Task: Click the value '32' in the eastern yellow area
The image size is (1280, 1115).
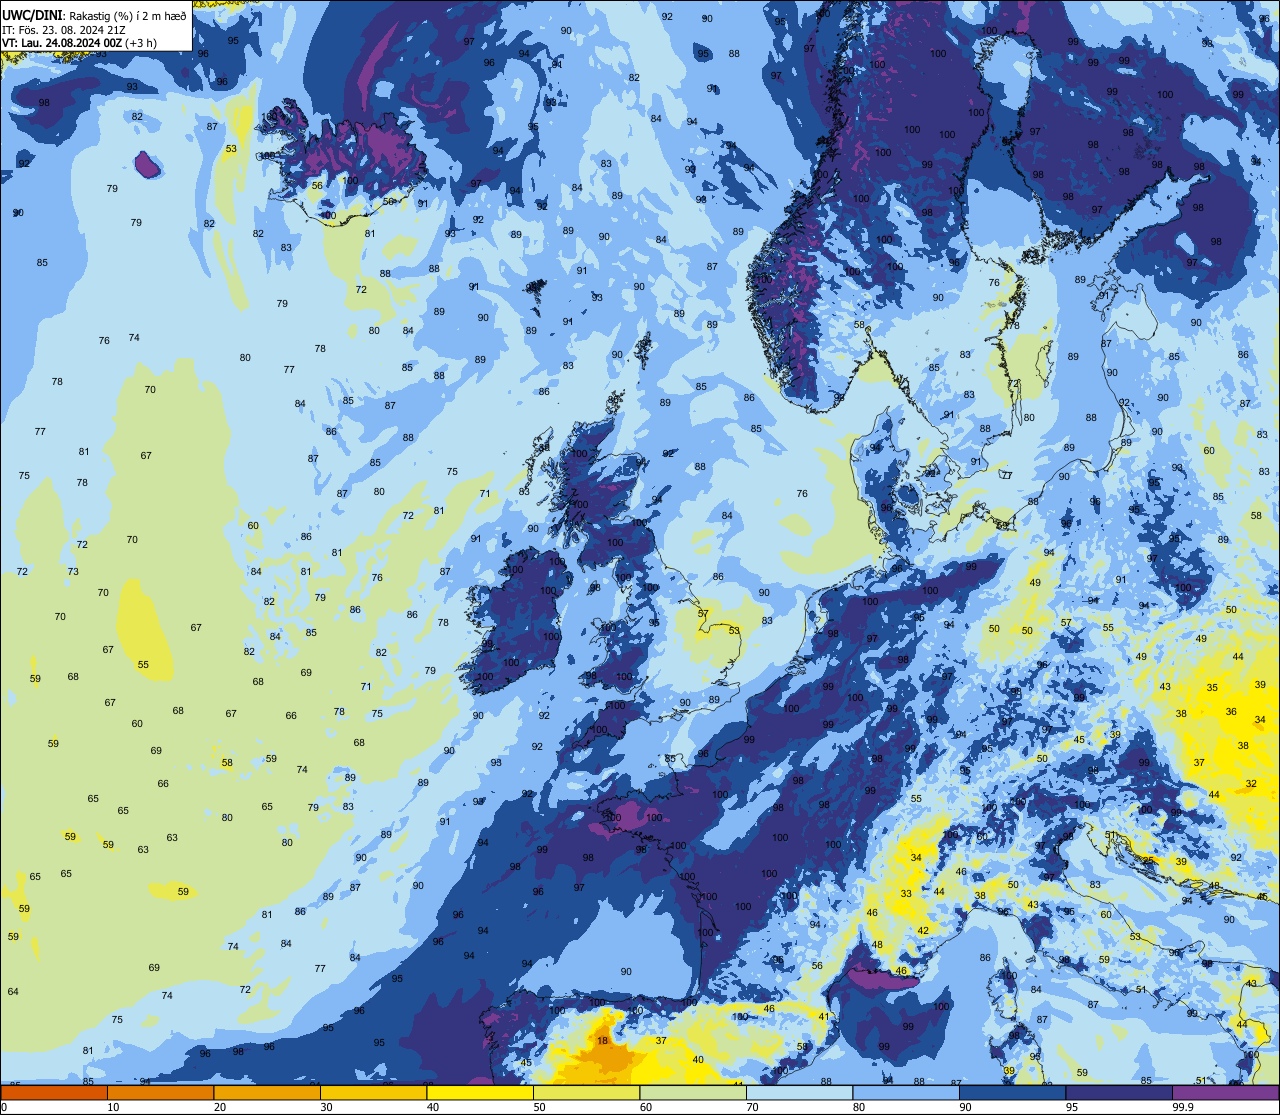Action: tap(1251, 784)
